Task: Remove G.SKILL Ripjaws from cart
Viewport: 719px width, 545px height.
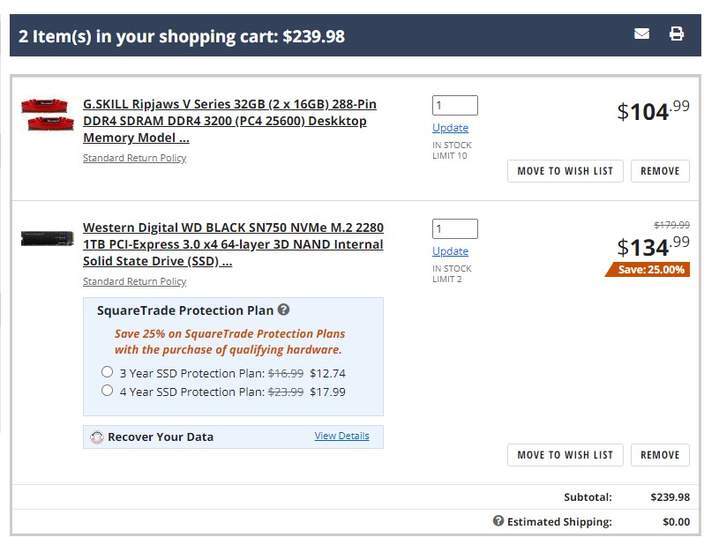Action: click(x=660, y=171)
